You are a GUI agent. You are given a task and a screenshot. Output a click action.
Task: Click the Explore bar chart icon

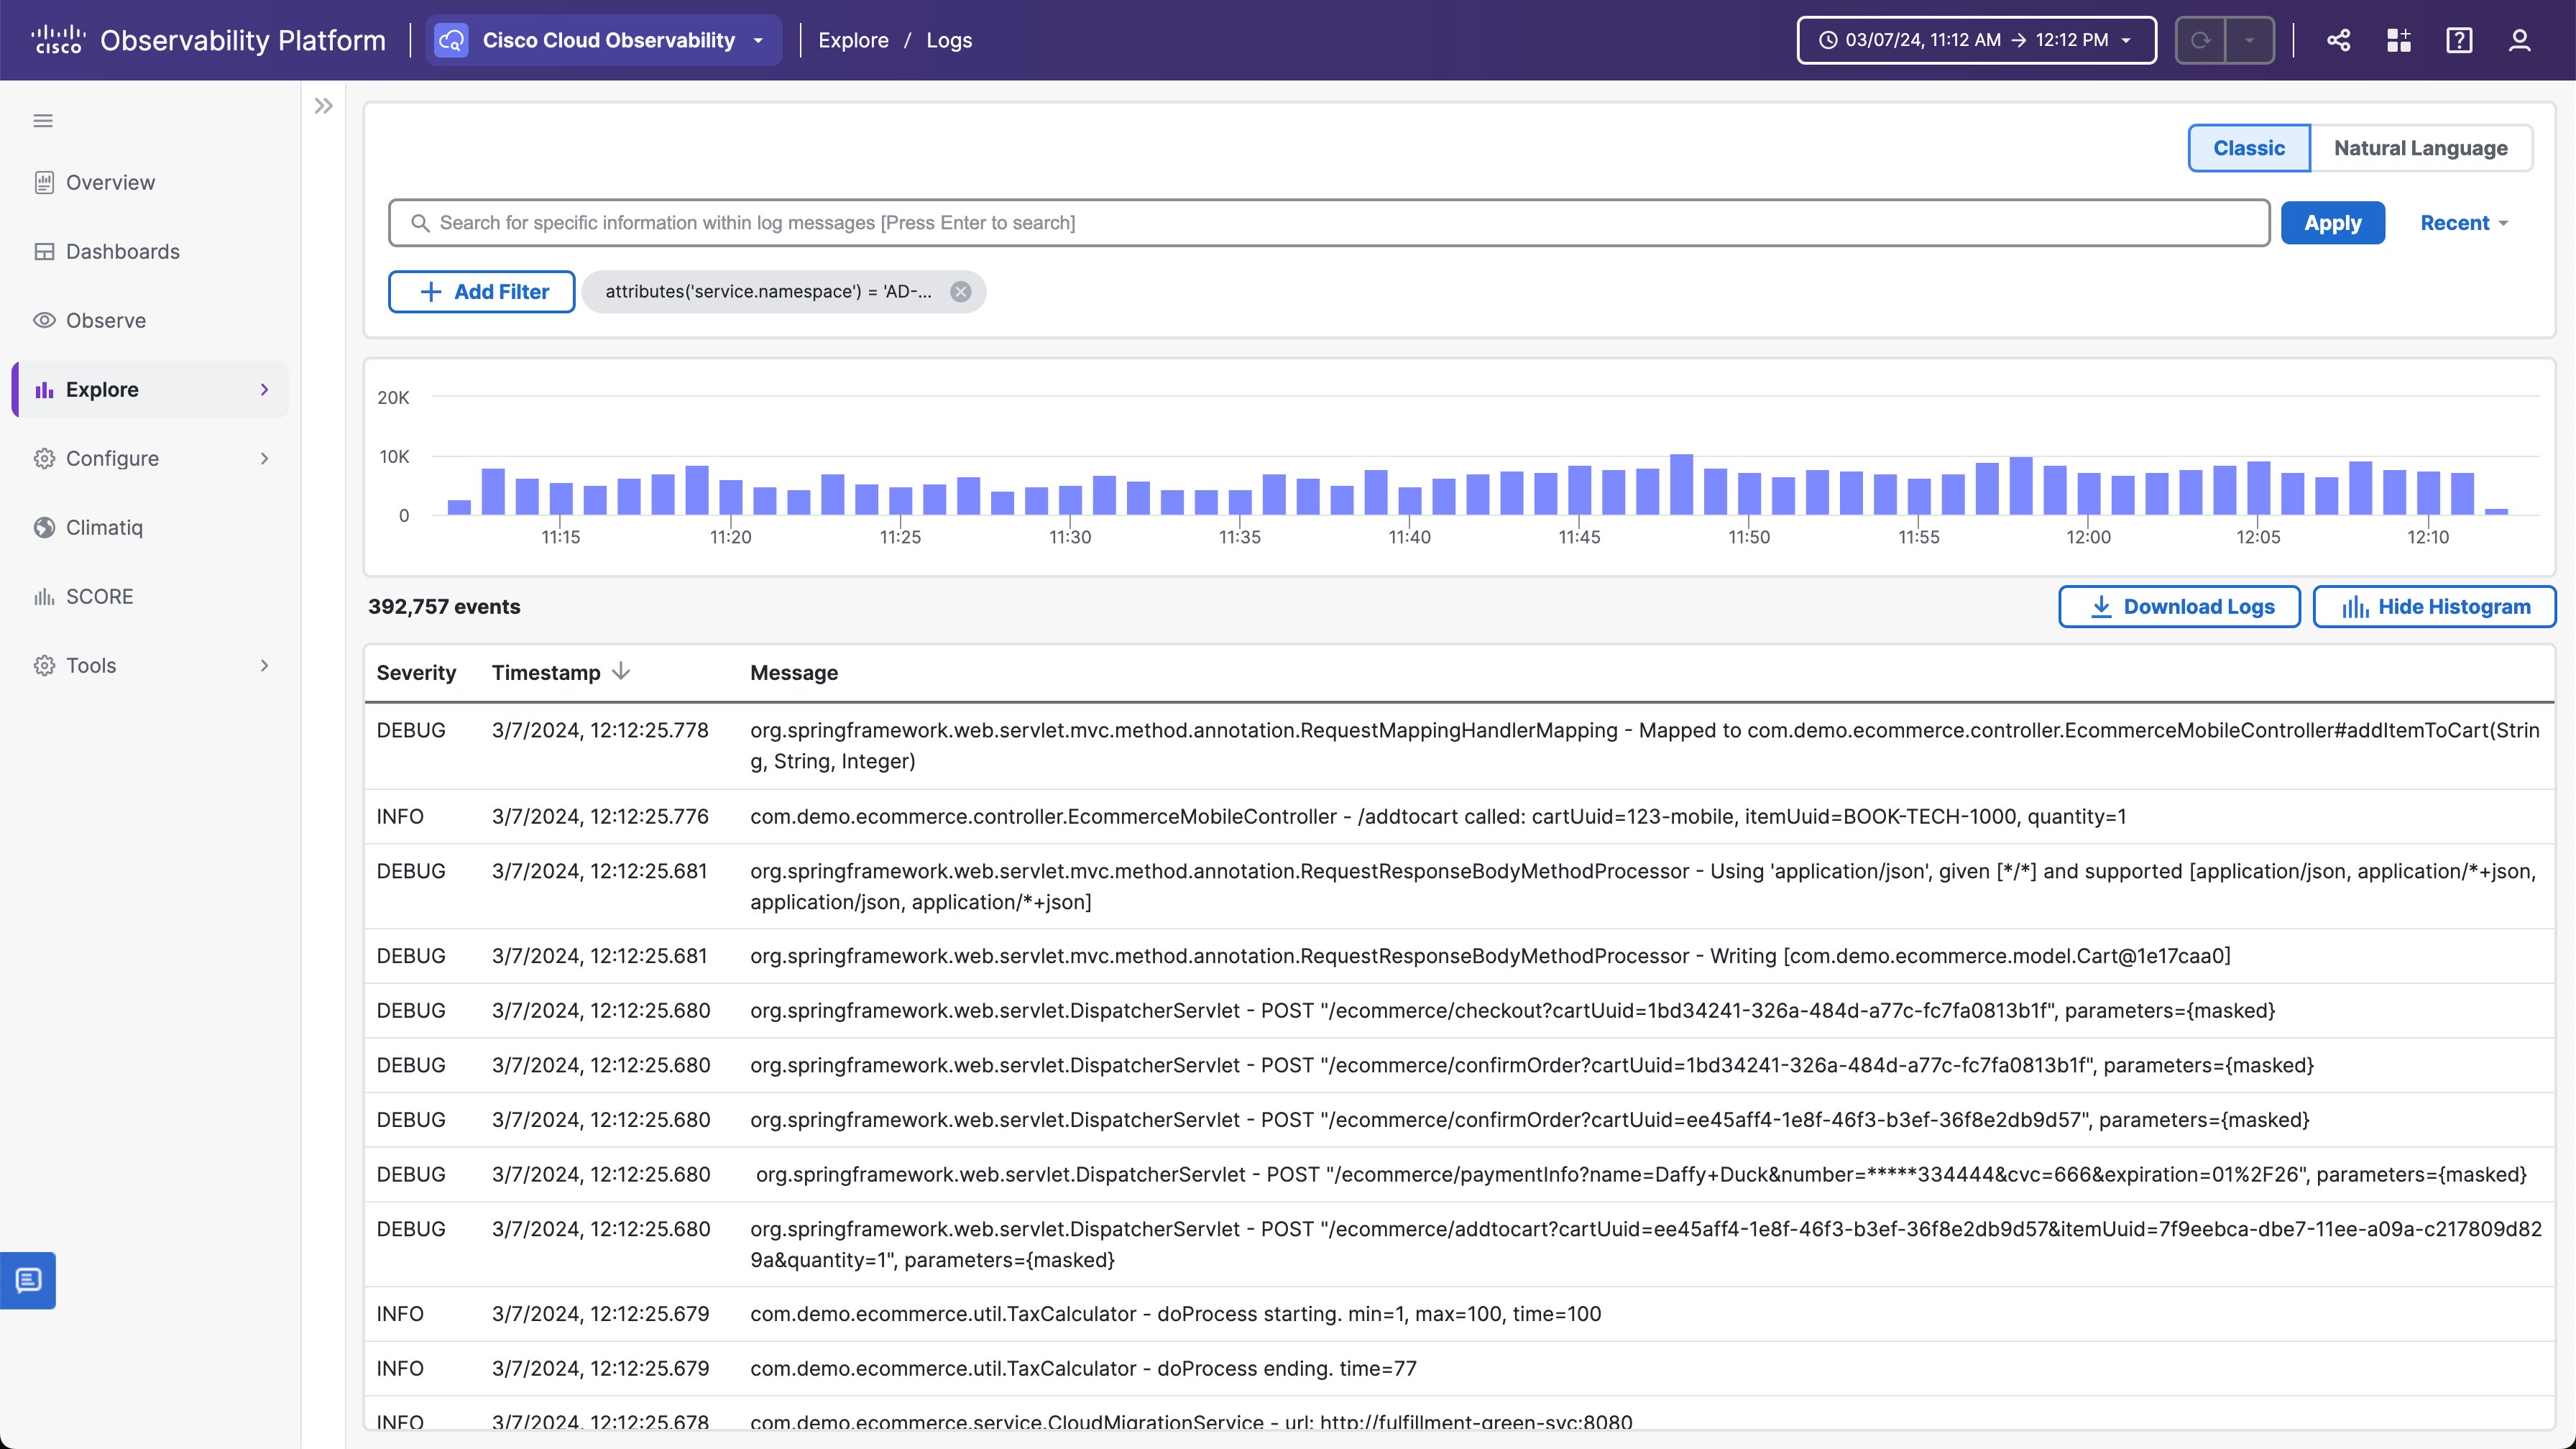click(x=44, y=390)
